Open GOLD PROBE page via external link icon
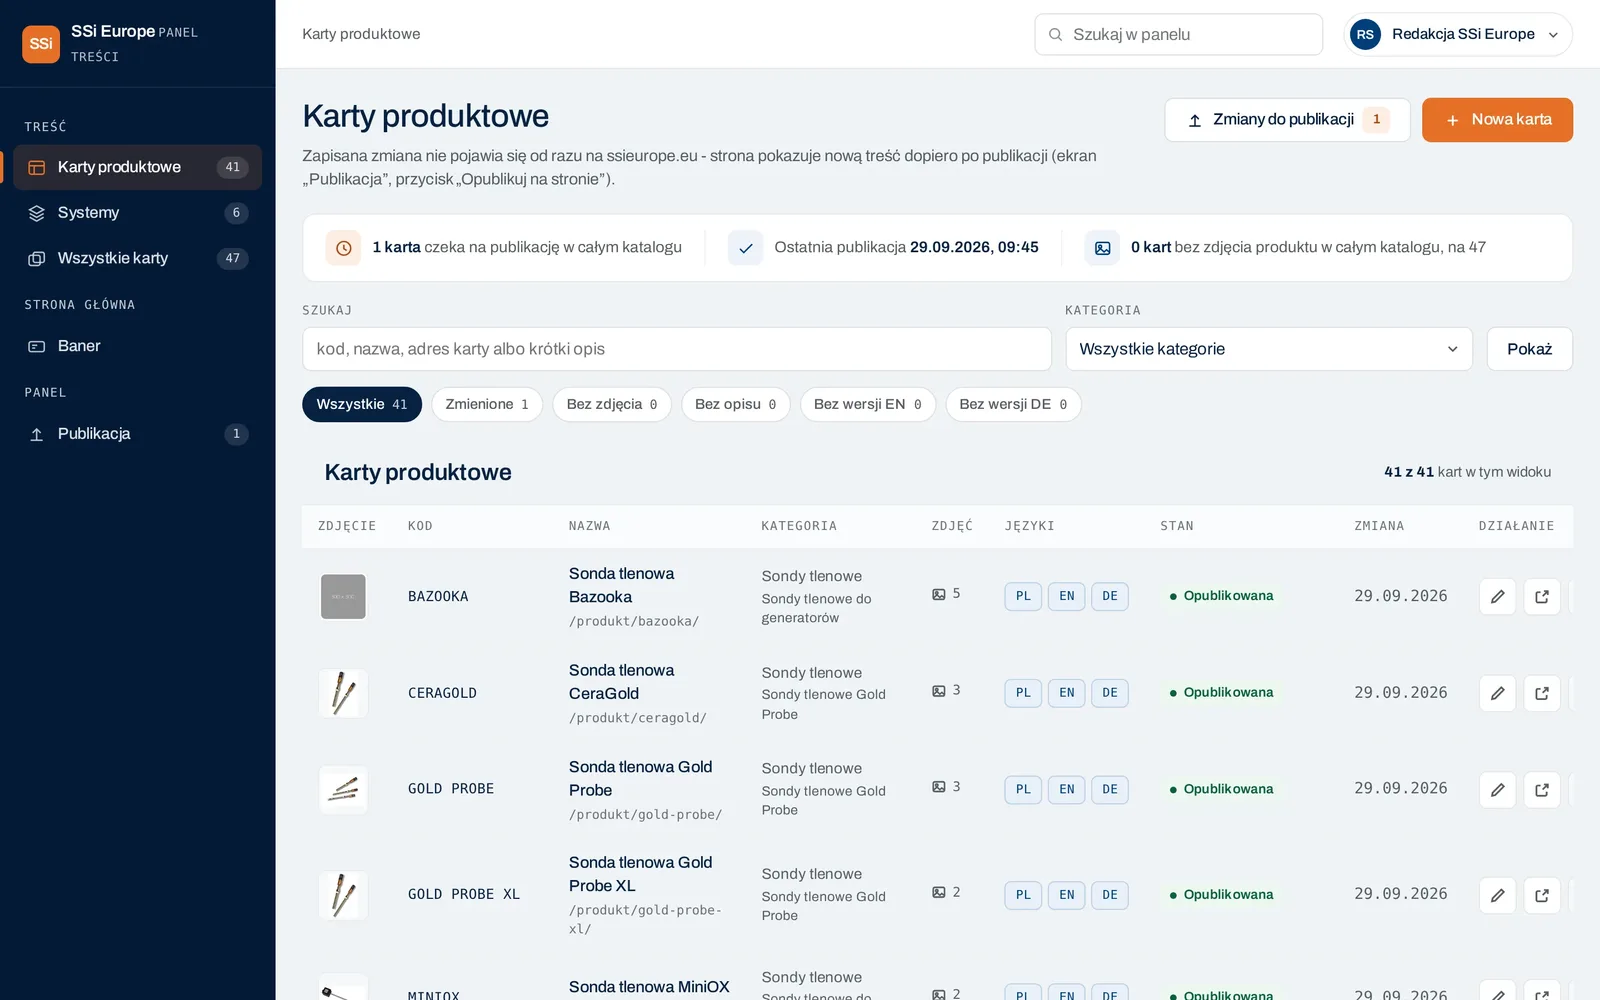 (1542, 790)
